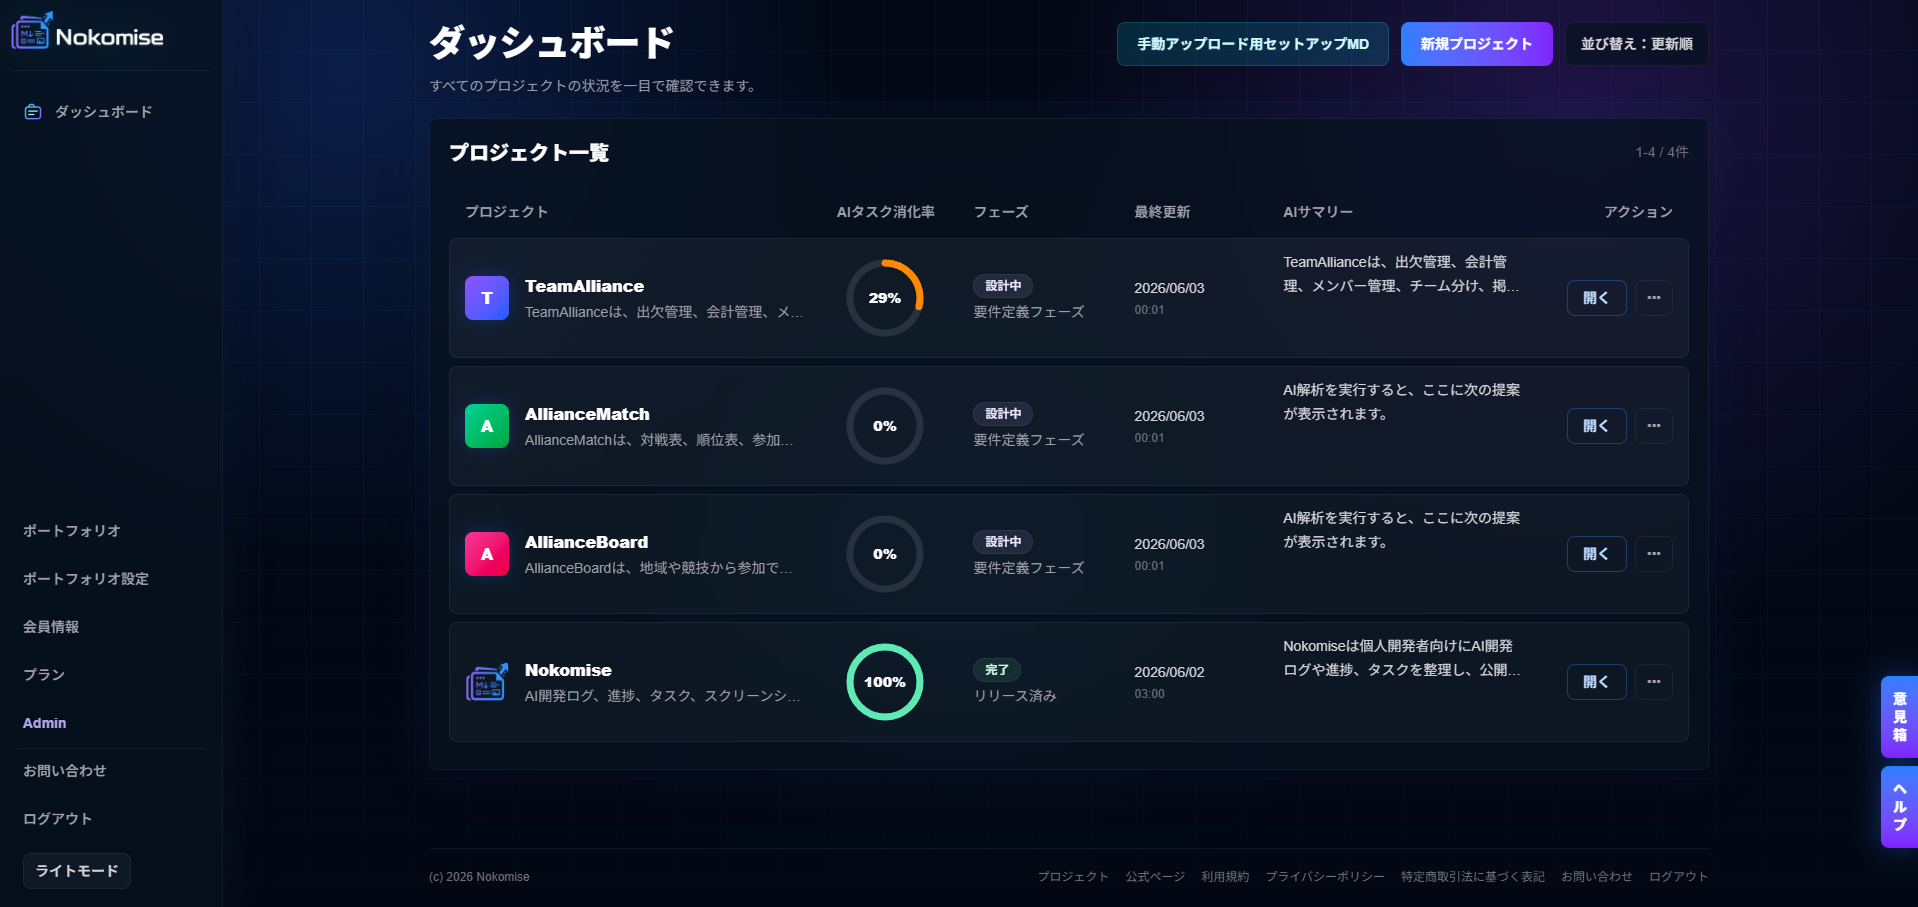Click AIタスク消化率 column header

(x=886, y=212)
